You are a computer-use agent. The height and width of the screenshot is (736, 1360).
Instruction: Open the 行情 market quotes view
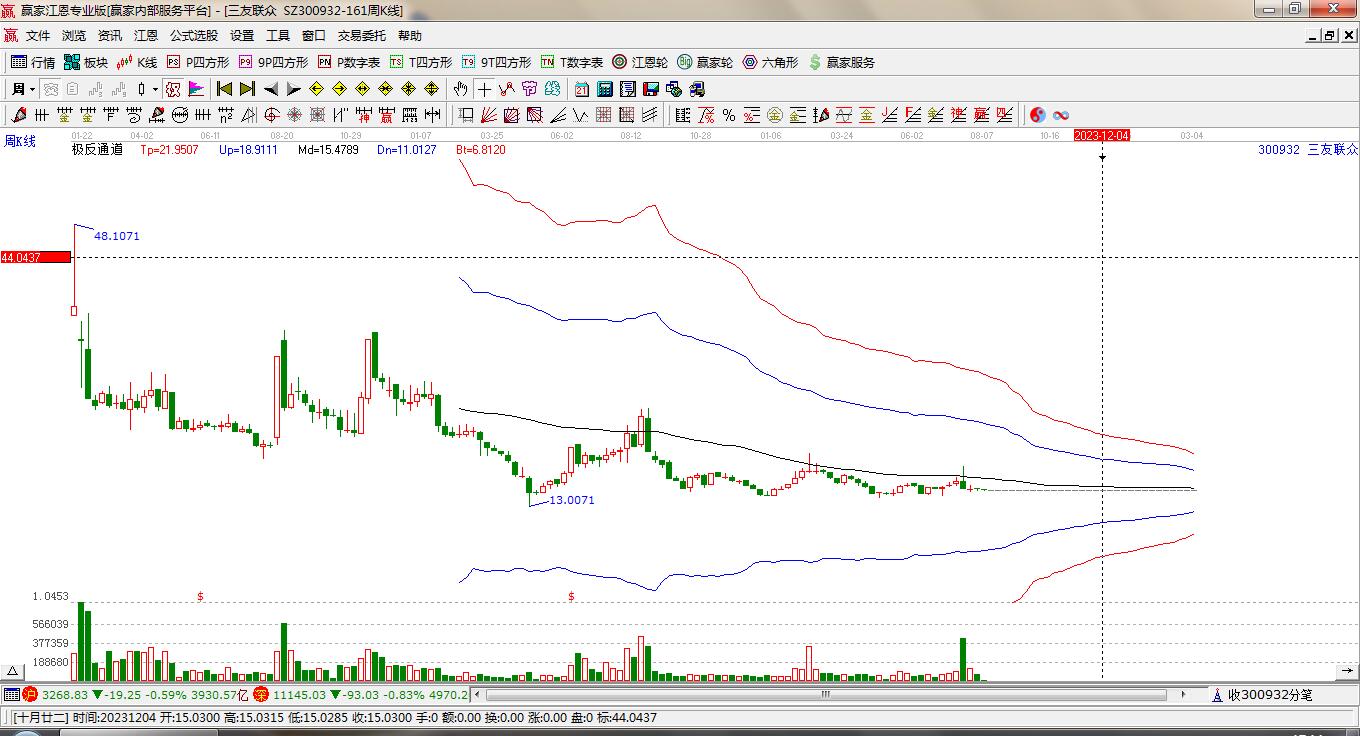(32, 62)
